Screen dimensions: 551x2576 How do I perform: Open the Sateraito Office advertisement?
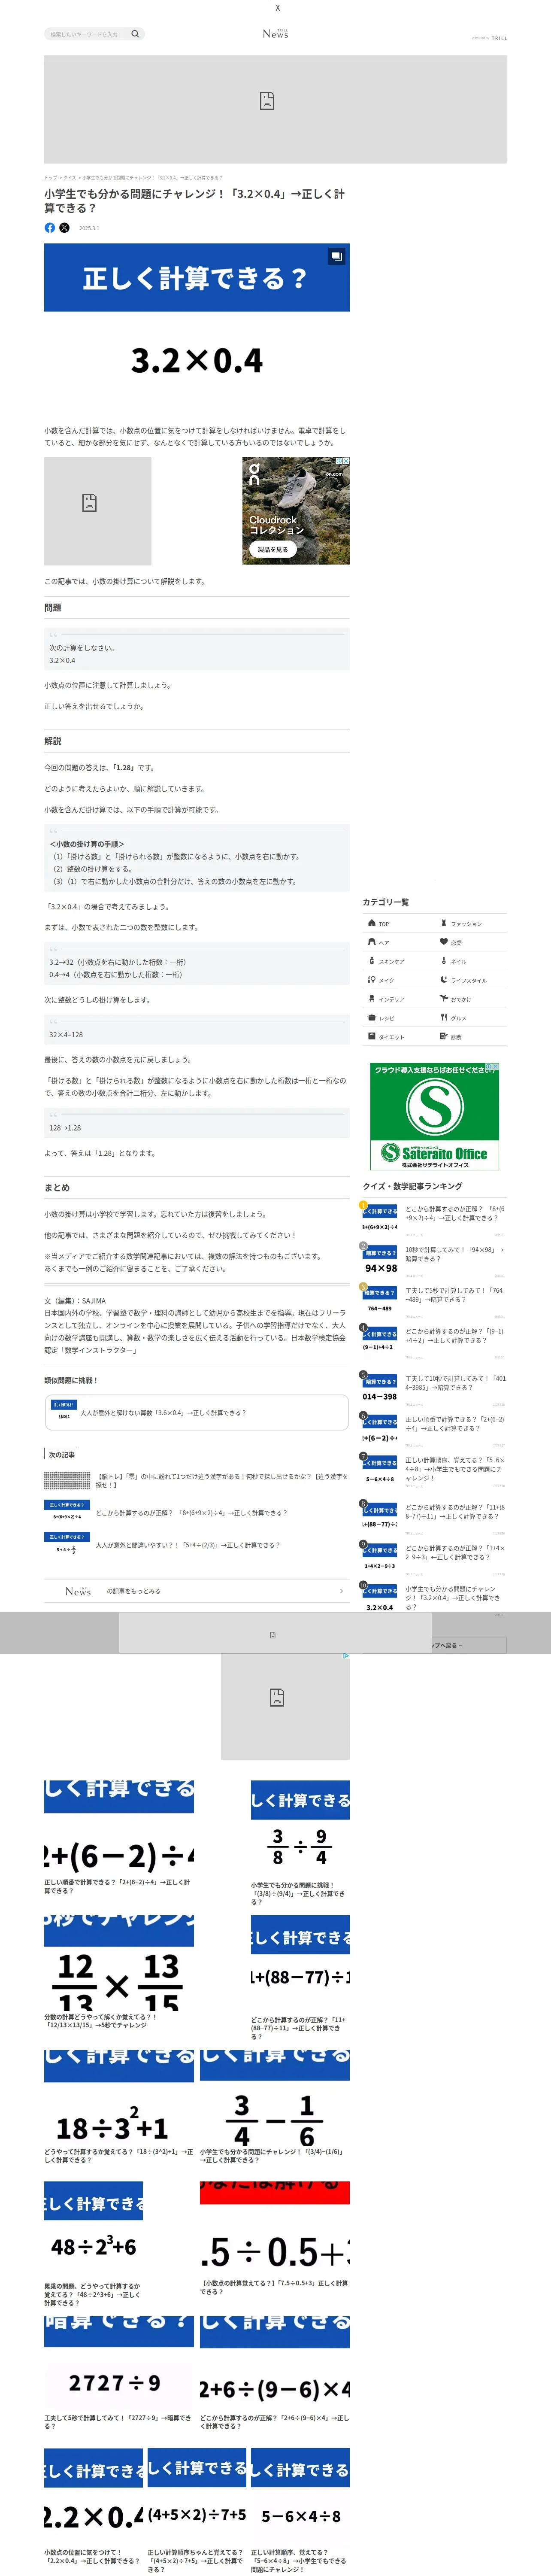coord(434,1117)
